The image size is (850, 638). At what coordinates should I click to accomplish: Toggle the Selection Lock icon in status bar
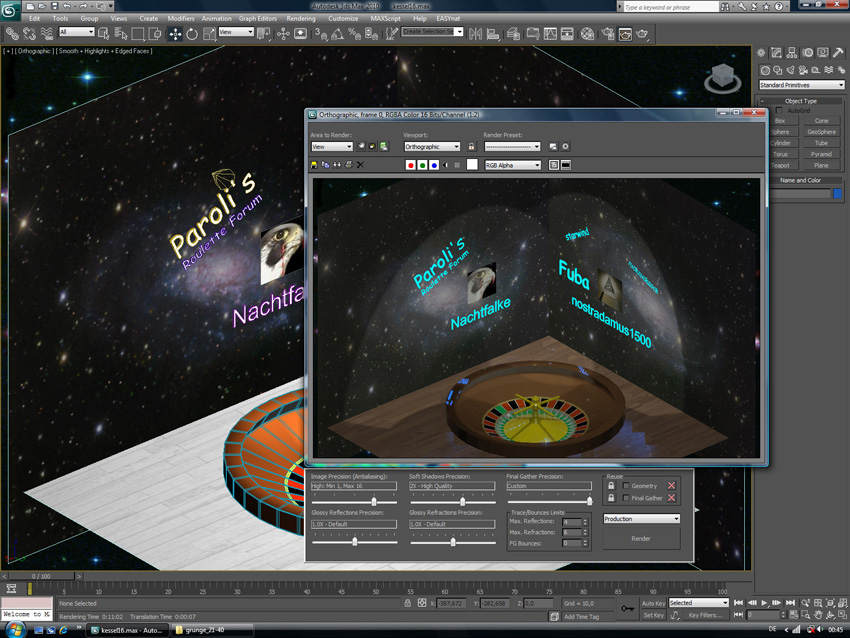(408, 603)
